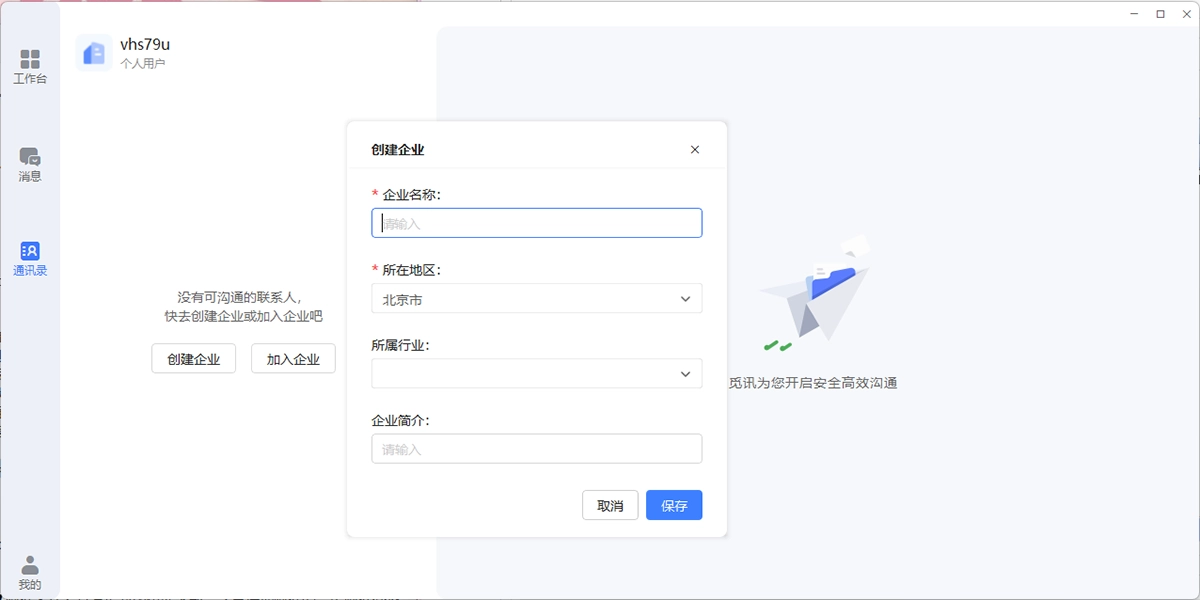Click the 创建企业 button

pos(192,358)
